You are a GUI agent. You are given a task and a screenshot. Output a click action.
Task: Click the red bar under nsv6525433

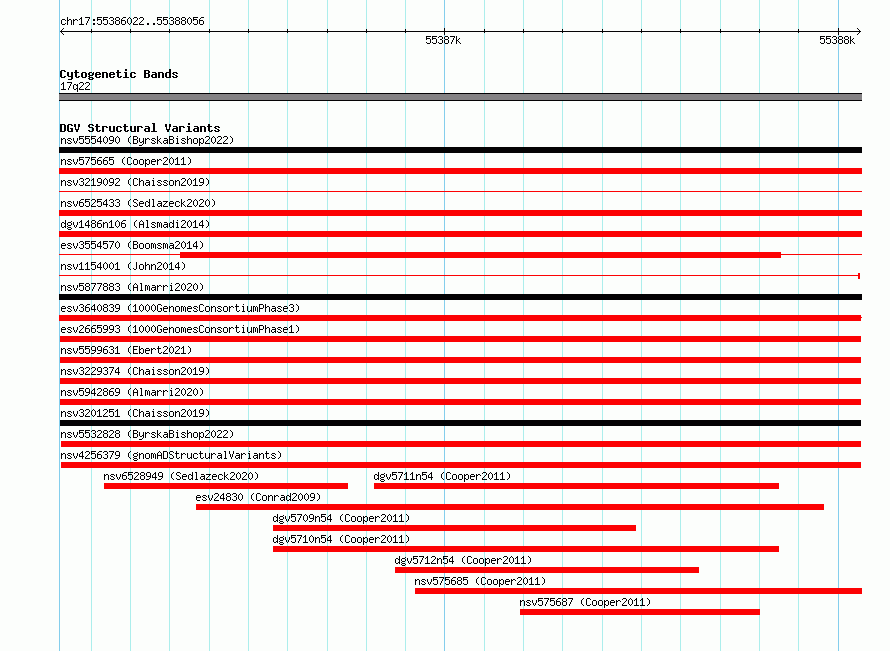460,213
